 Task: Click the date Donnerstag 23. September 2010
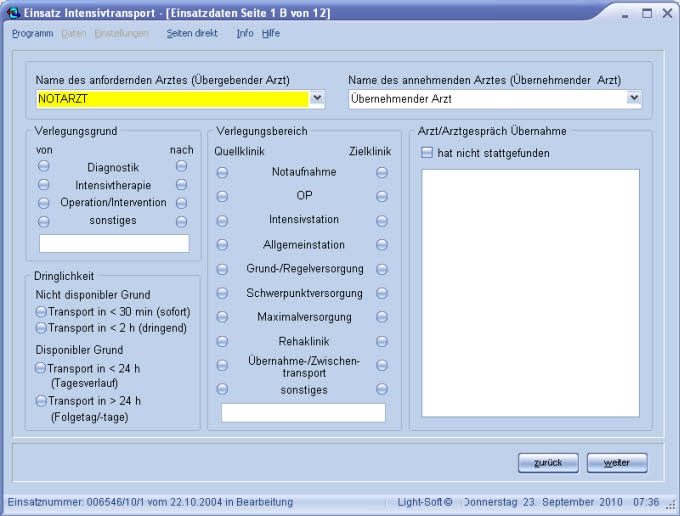[543, 502]
